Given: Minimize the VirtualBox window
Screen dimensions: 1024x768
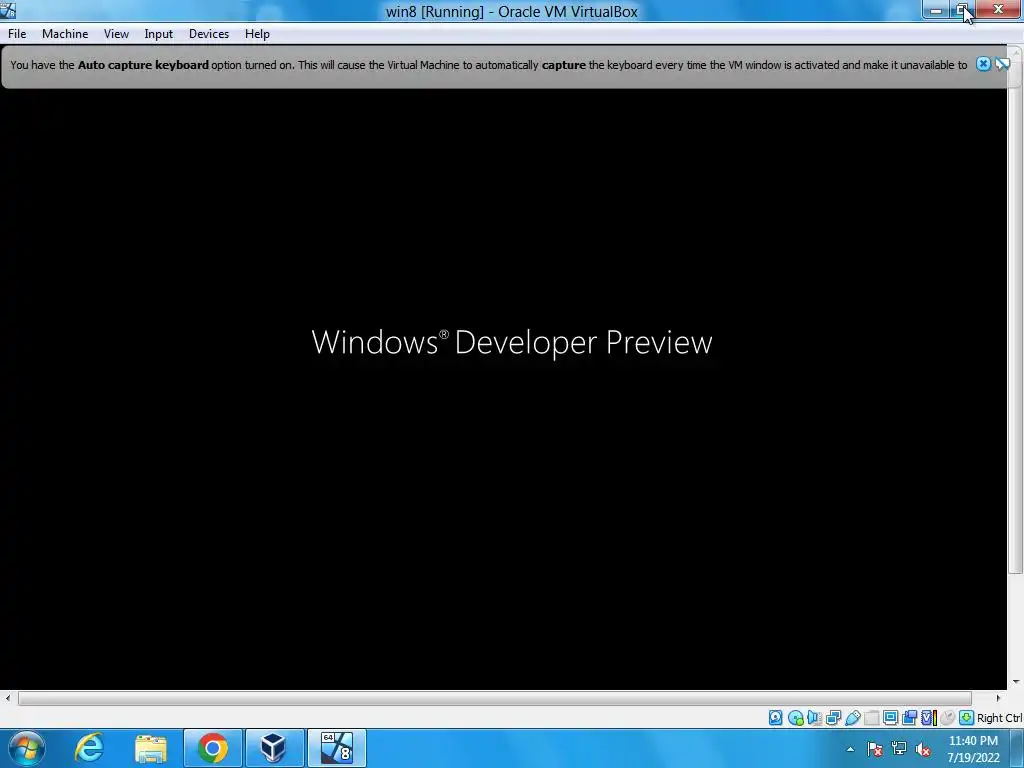Looking at the screenshot, I should pos(936,10).
